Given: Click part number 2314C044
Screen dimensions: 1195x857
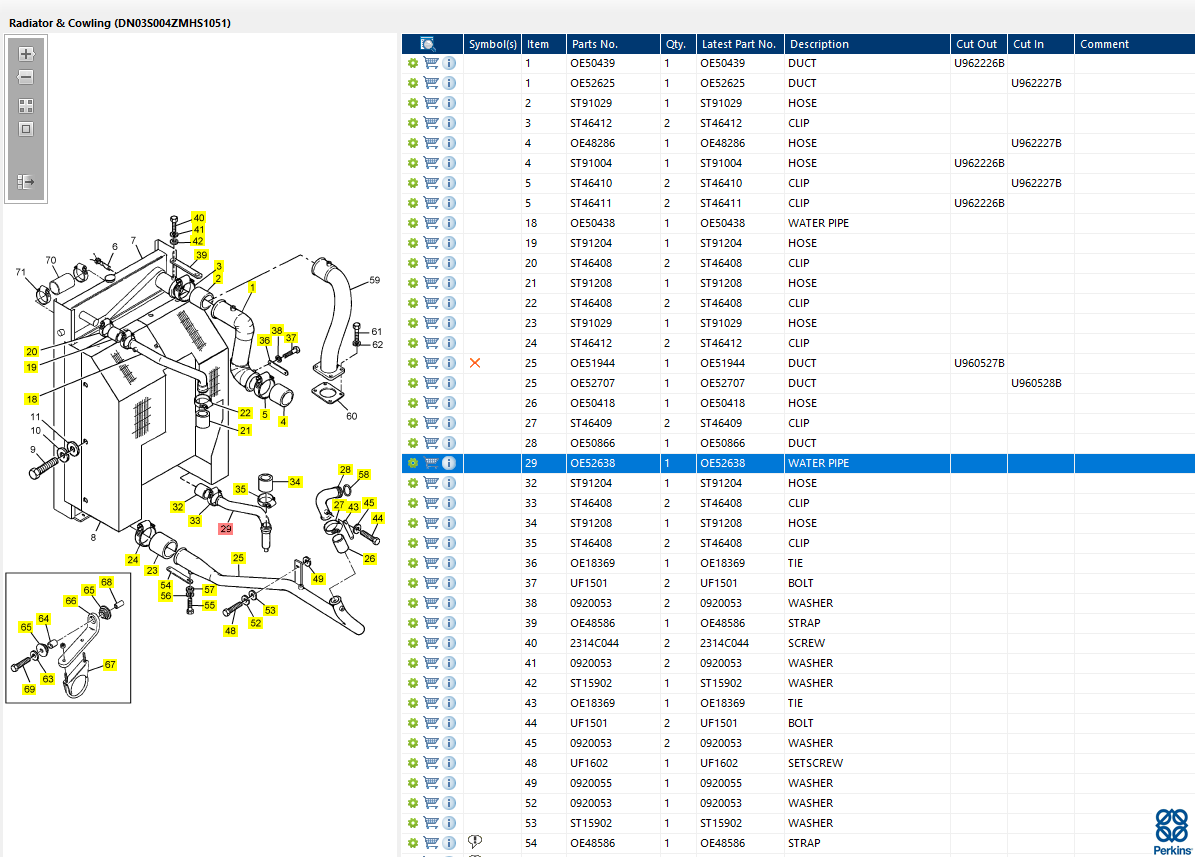Looking at the screenshot, I should [594, 643].
